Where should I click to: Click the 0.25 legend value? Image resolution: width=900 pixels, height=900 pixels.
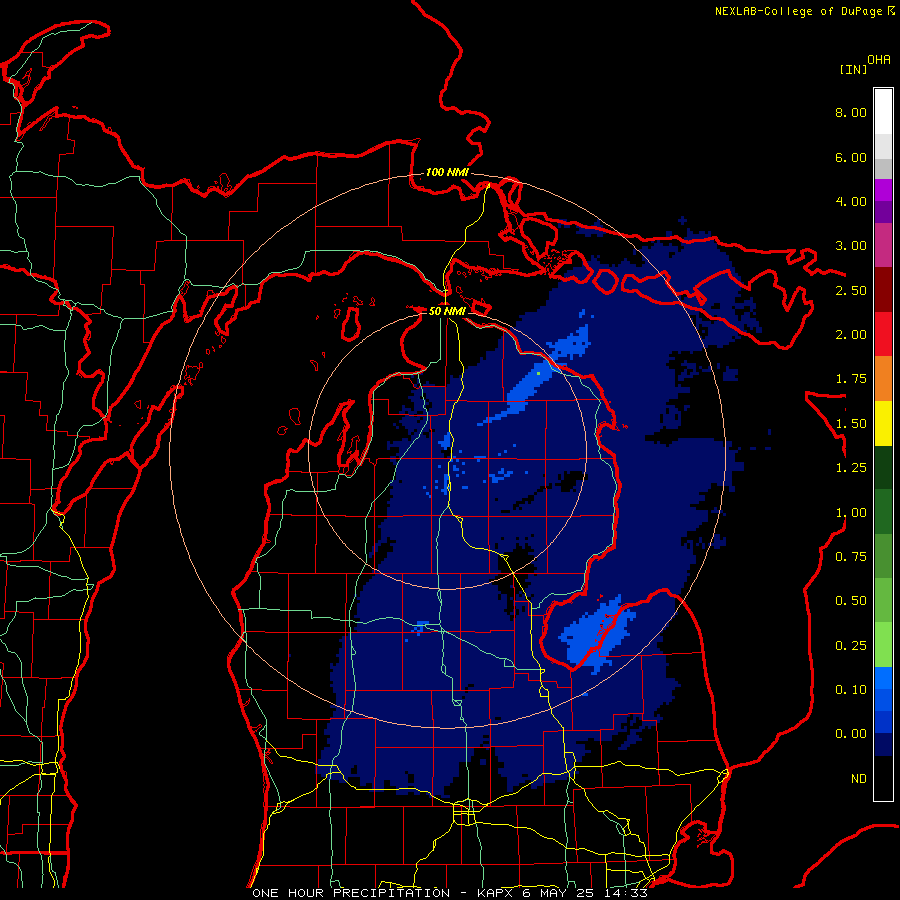click(x=851, y=646)
